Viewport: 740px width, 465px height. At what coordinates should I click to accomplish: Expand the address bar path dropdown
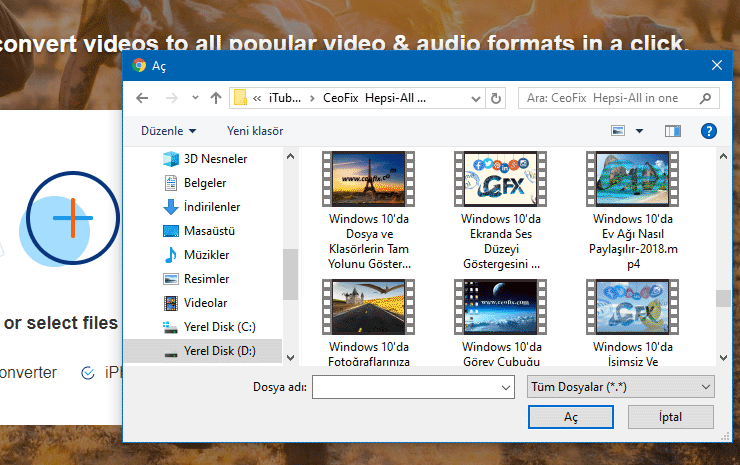[x=476, y=99]
